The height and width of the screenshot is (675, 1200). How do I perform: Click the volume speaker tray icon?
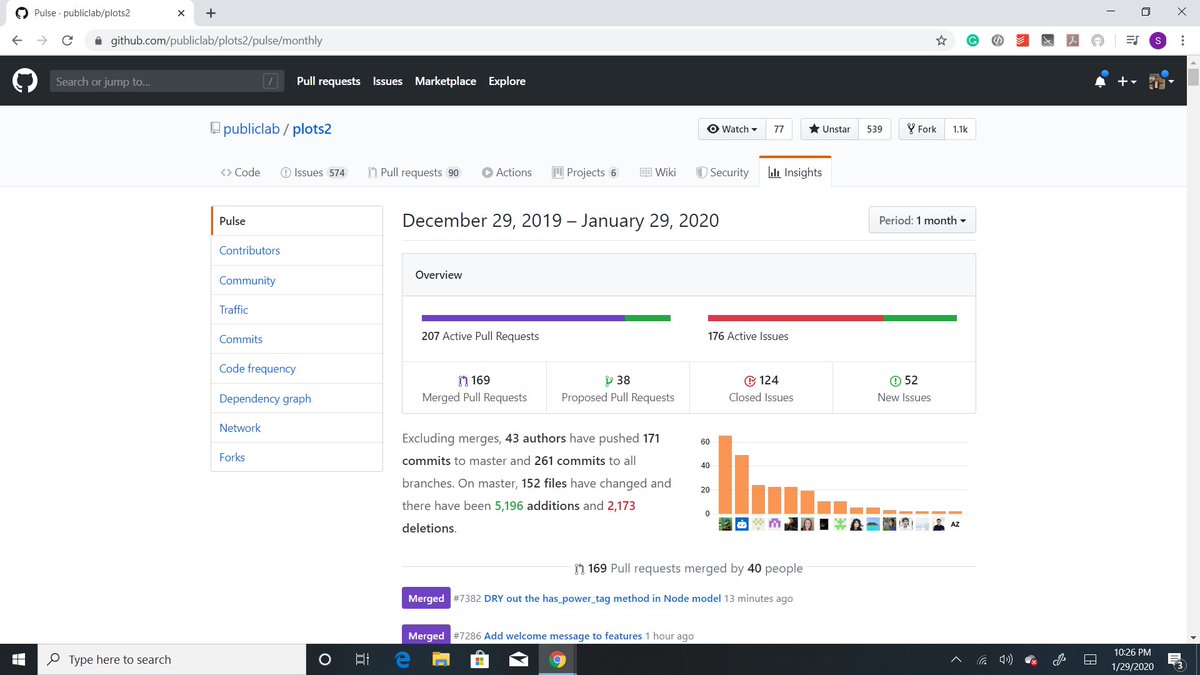click(1006, 659)
